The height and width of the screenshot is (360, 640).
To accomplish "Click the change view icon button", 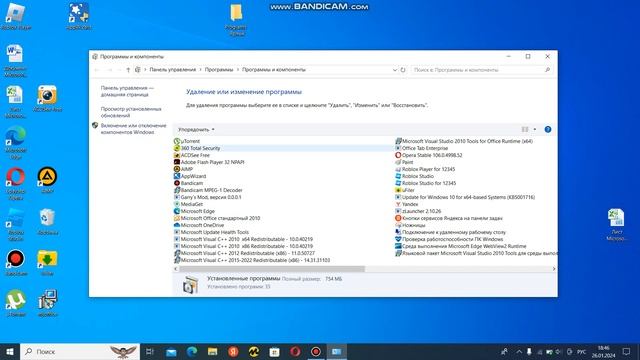I will tap(525, 129).
